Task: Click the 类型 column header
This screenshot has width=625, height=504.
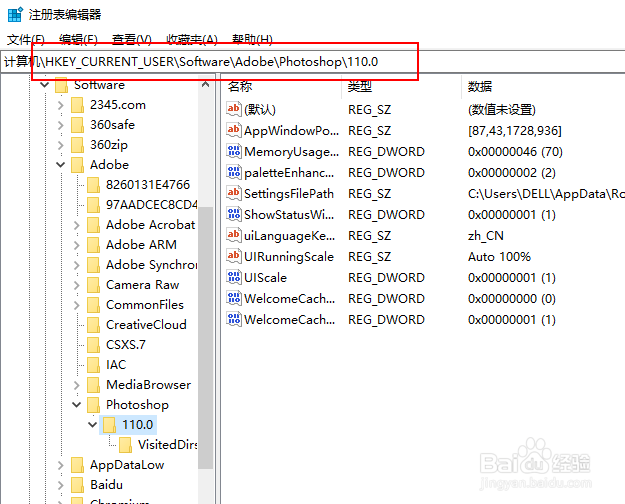Action: (x=360, y=86)
